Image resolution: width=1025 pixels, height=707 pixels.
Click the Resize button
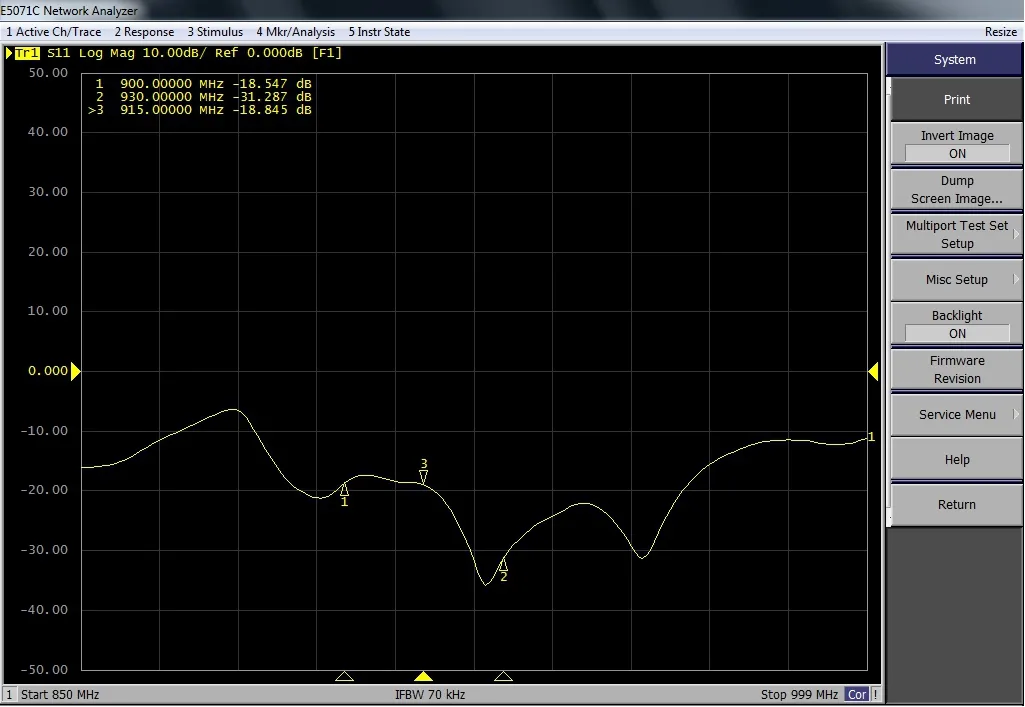(x=1000, y=32)
